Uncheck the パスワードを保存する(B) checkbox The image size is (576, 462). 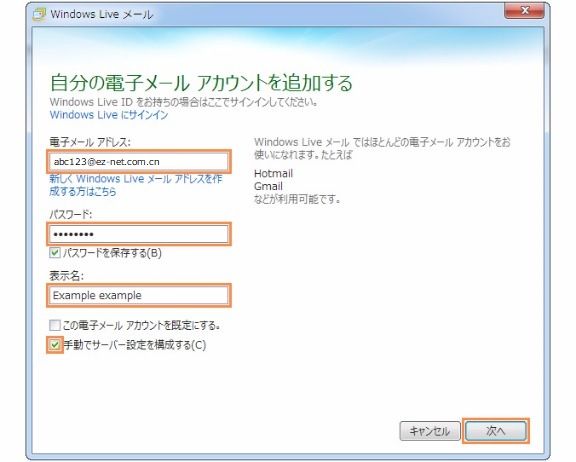coord(55,253)
